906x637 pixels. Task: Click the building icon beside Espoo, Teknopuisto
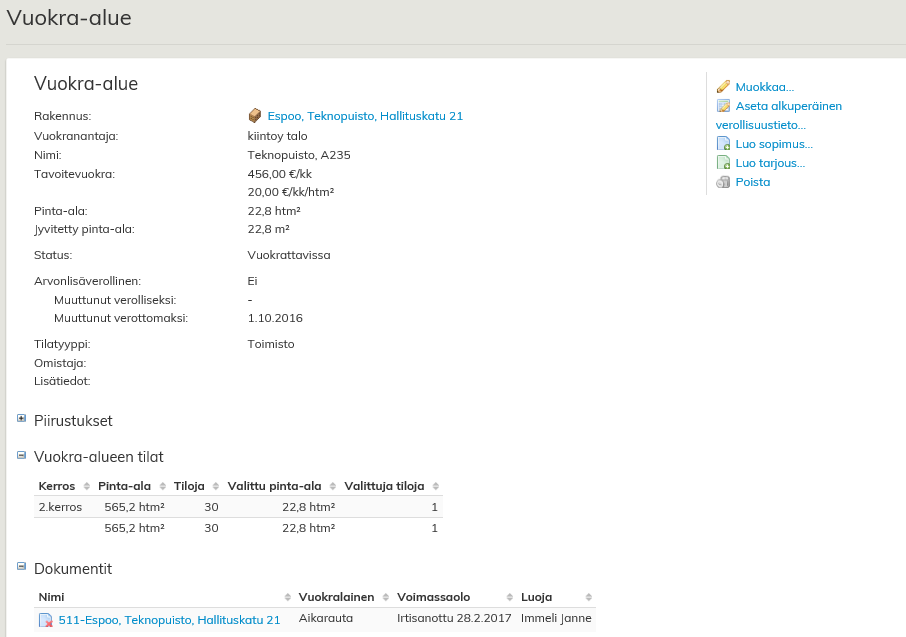tap(254, 116)
